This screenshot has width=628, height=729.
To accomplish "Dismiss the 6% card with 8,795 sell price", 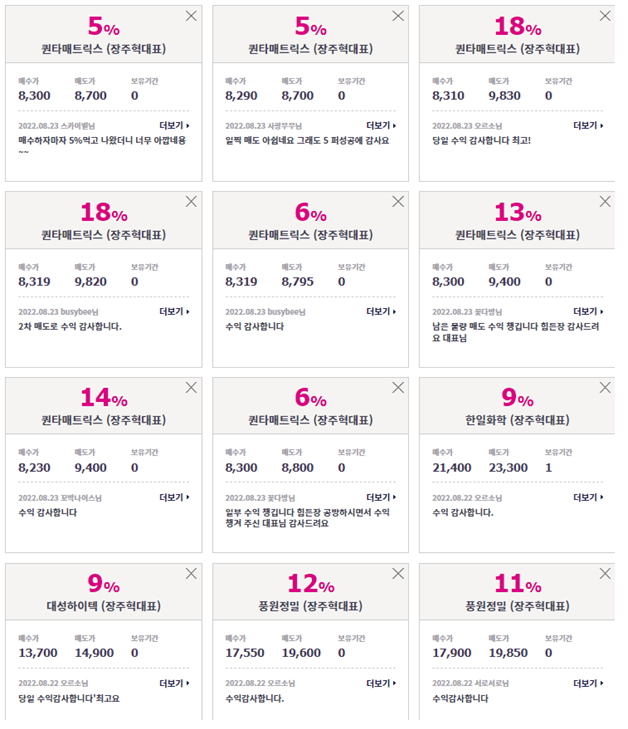I will [398, 201].
